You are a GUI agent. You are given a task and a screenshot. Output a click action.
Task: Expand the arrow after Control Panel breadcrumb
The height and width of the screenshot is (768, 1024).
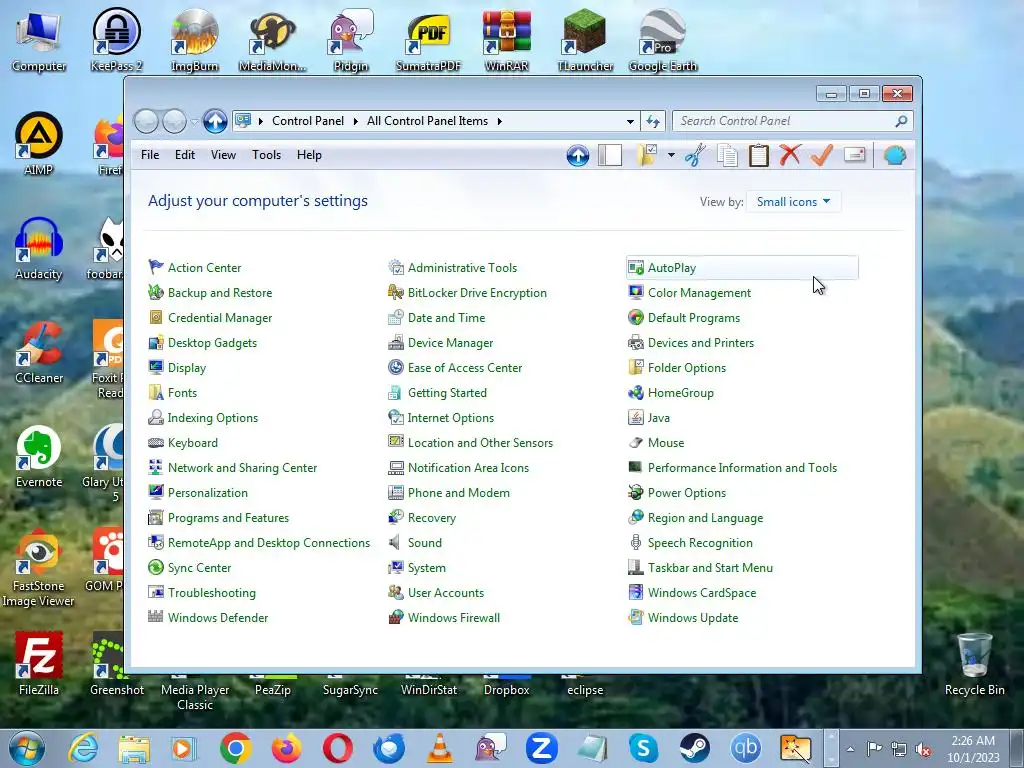tap(356, 121)
